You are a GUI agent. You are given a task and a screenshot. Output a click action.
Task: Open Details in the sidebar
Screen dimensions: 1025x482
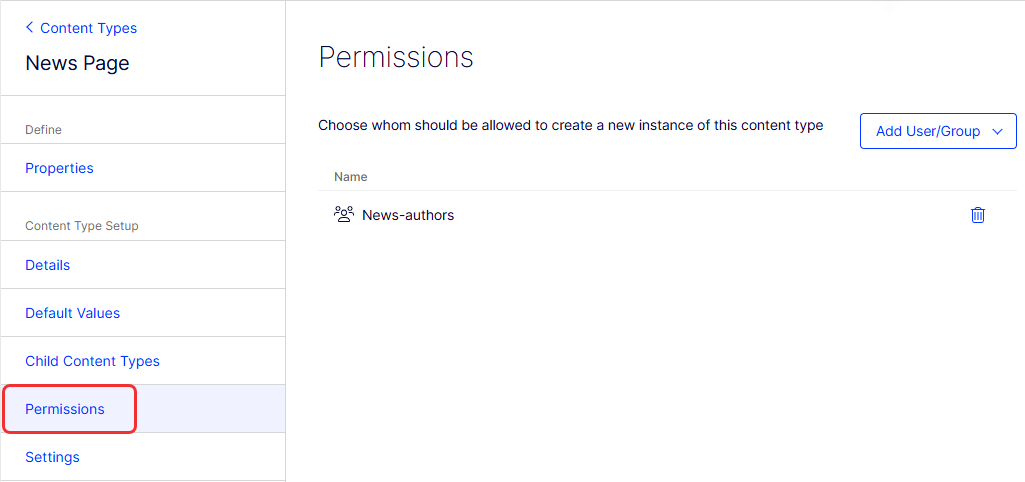47,265
